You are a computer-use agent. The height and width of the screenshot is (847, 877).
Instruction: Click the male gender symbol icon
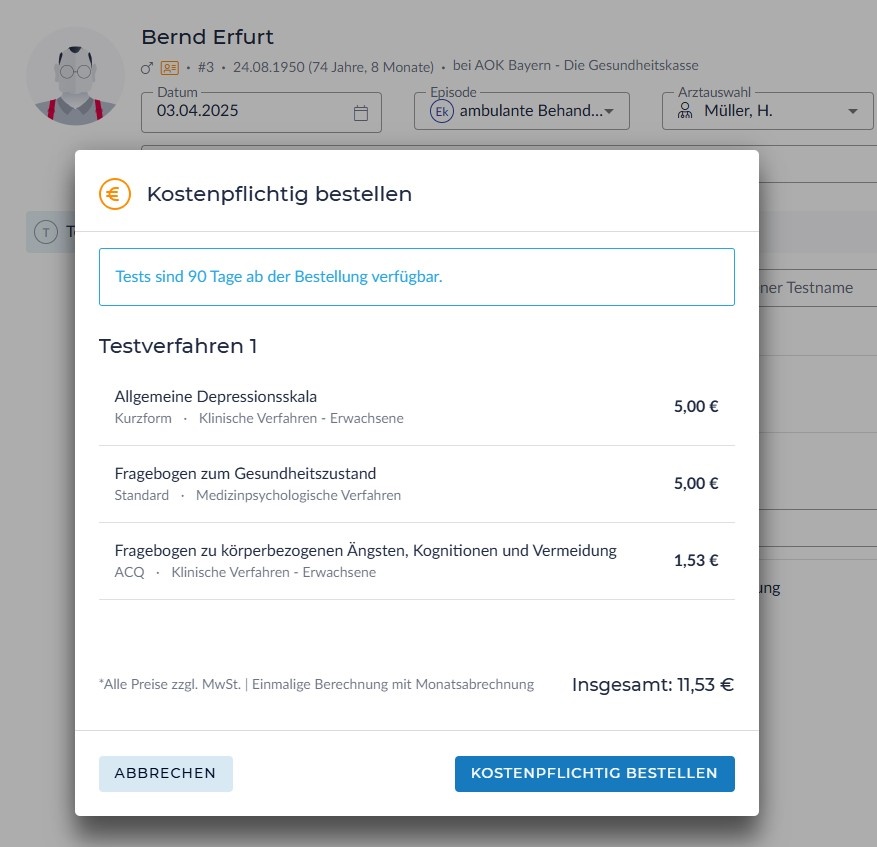pyautogui.click(x=147, y=67)
